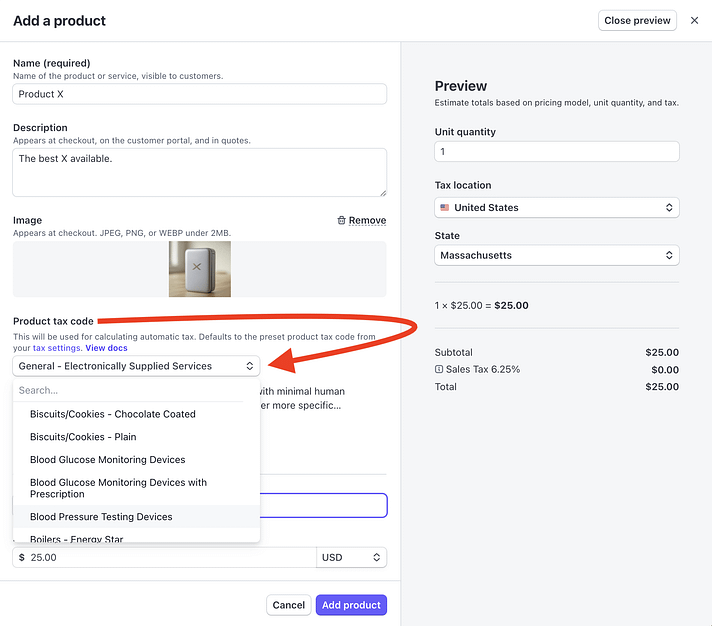Select Biscuits/Cookies - Plain option

[x=83, y=437]
